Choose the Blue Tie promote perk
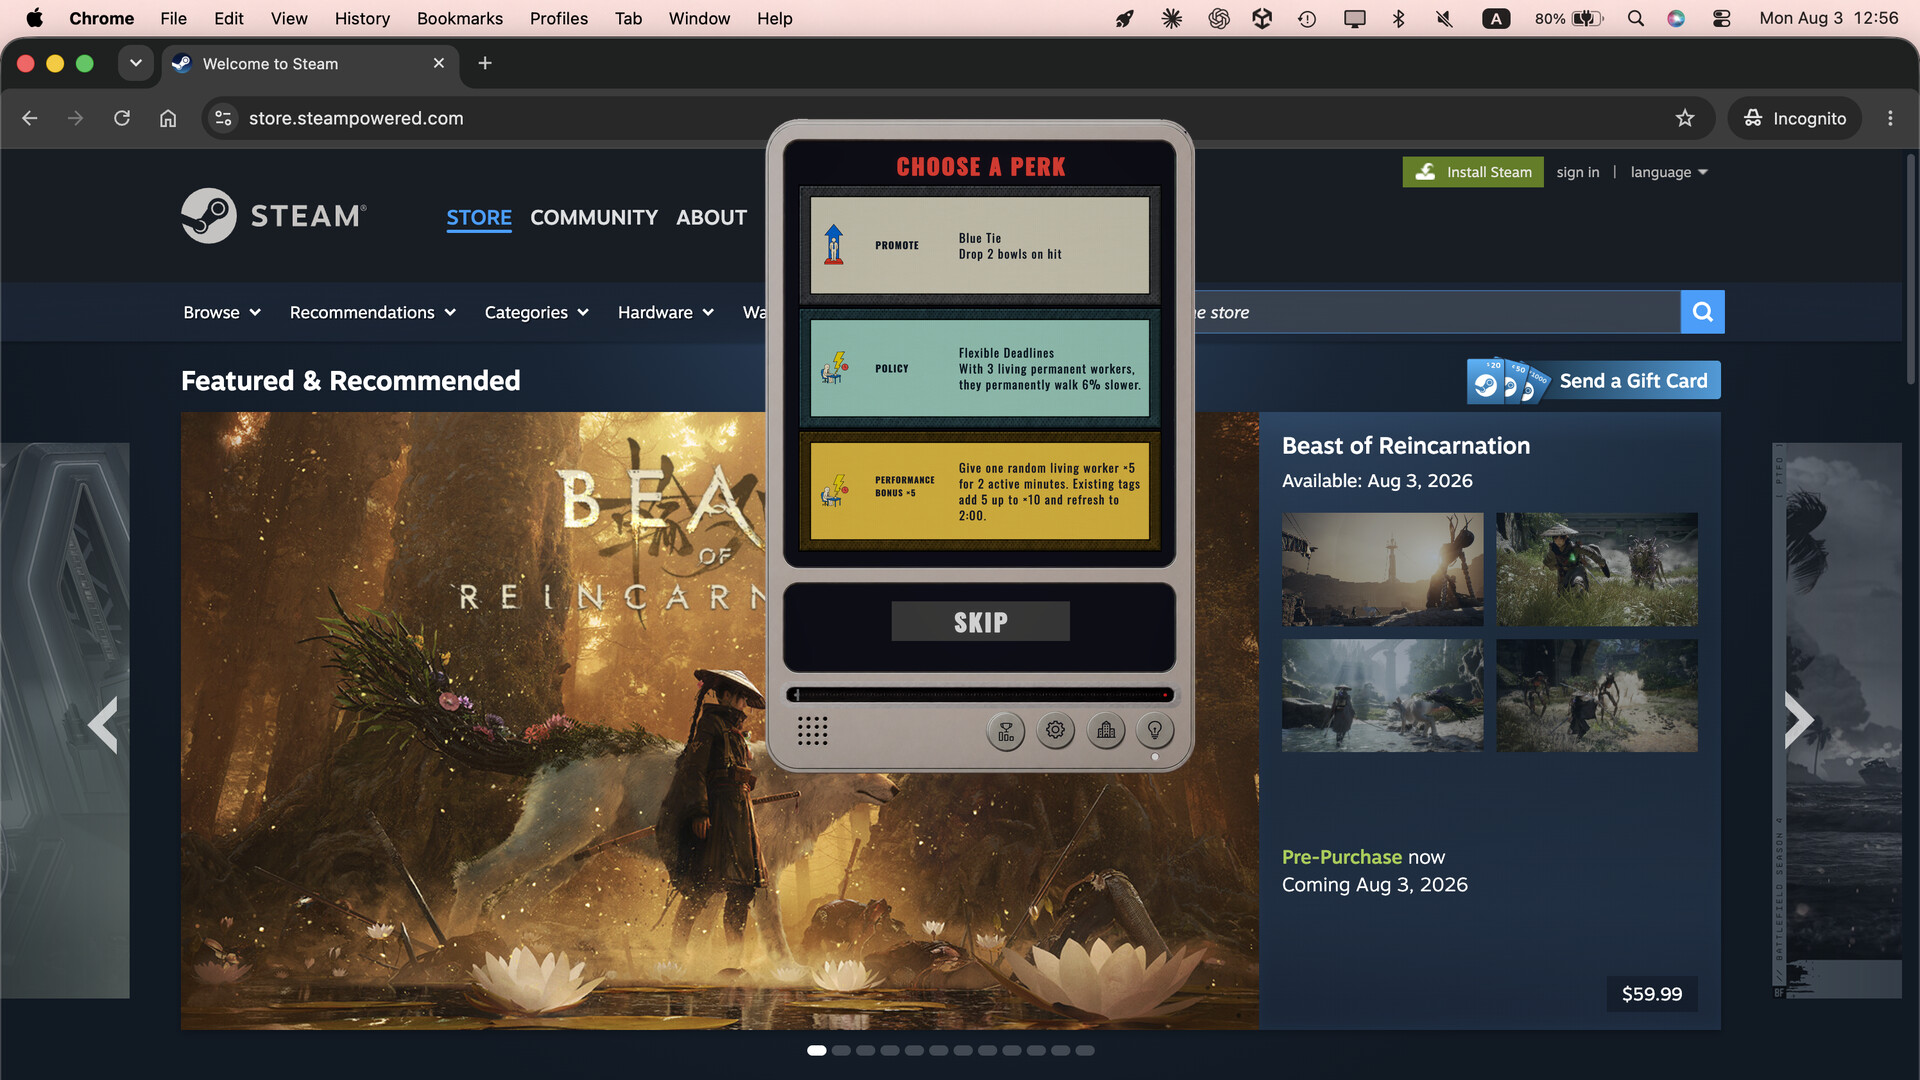1920x1080 pixels. tap(980, 245)
